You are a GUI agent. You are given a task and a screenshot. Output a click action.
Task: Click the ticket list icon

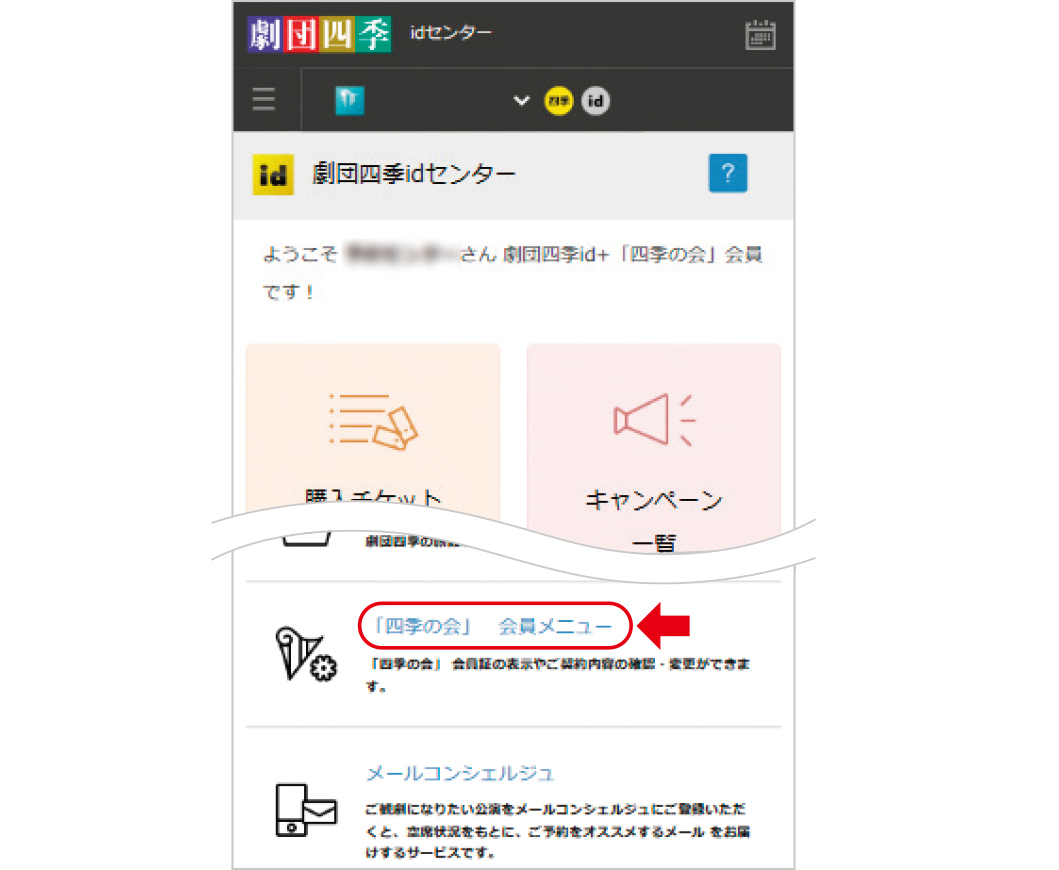(x=373, y=421)
